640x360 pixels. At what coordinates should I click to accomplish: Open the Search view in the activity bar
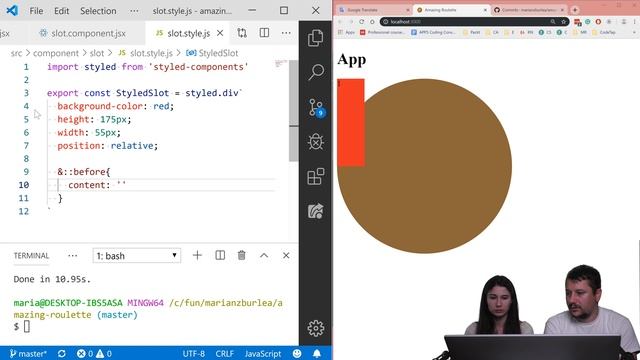pos(316,72)
